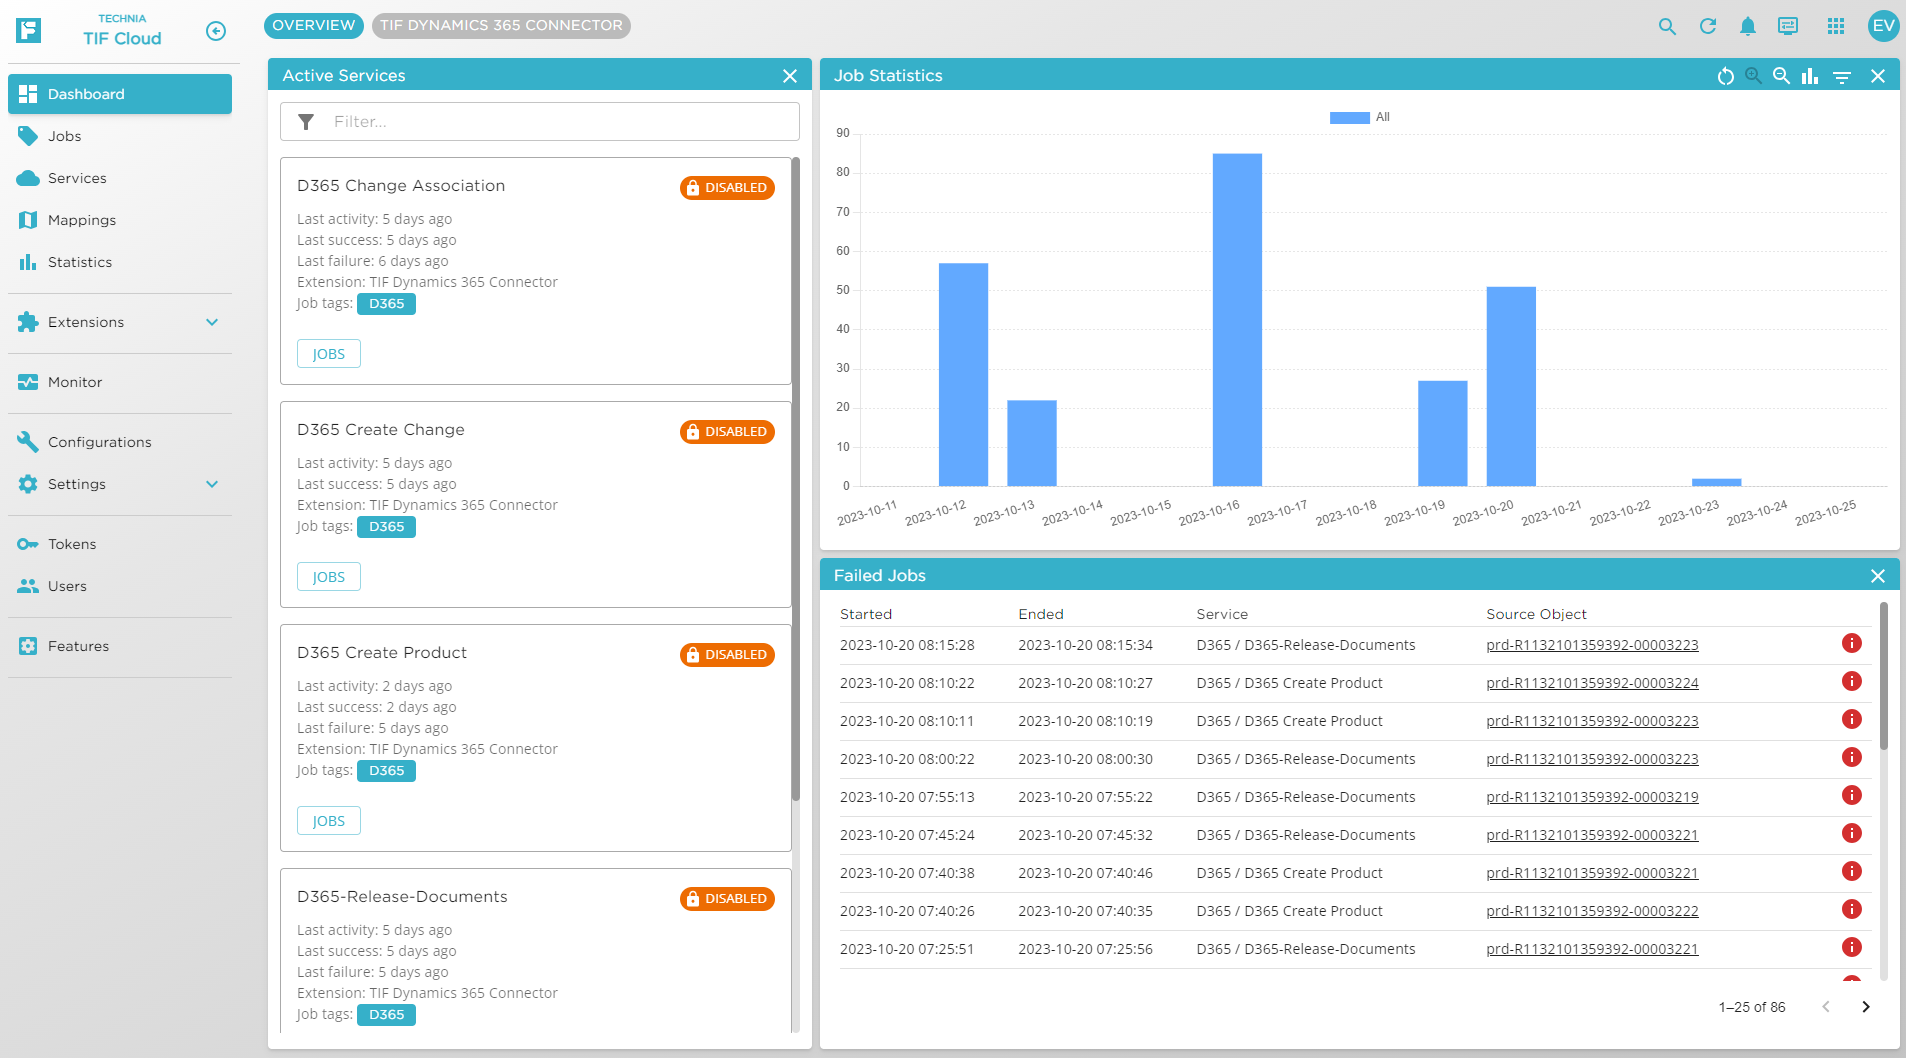
Task: Open the Monitor page from sidebar
Action: (x=75, y=382)
